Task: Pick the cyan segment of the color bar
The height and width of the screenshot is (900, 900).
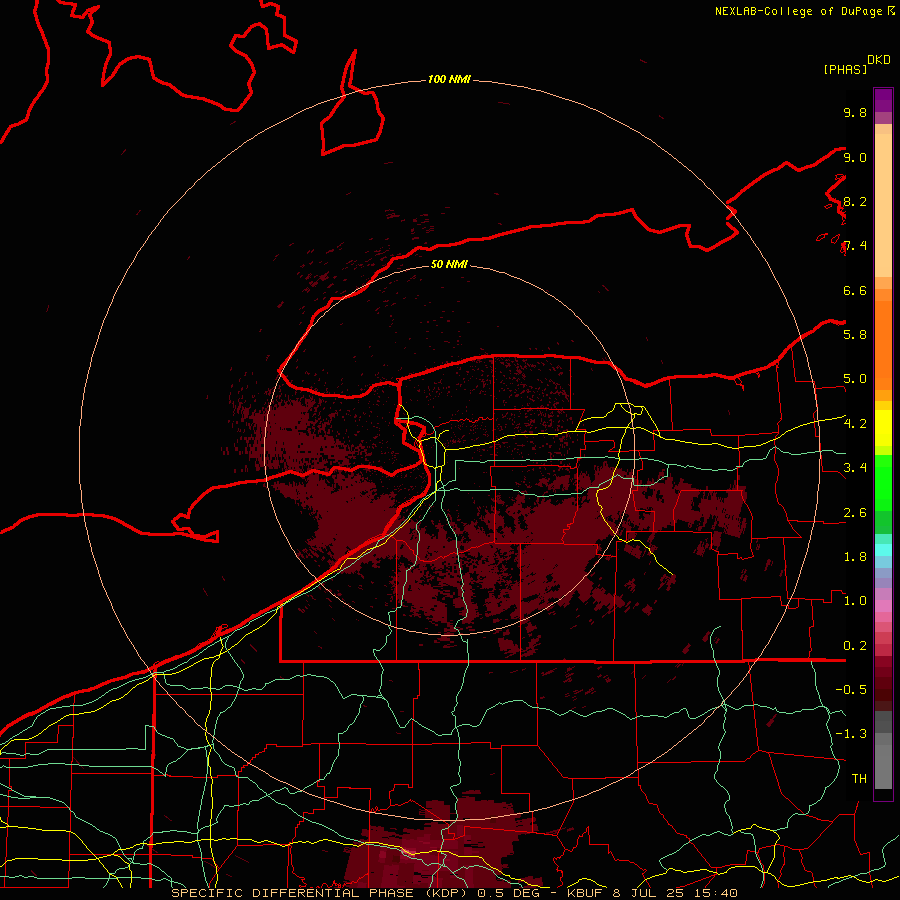Action: pyautogui.click(x=883, y=550)
